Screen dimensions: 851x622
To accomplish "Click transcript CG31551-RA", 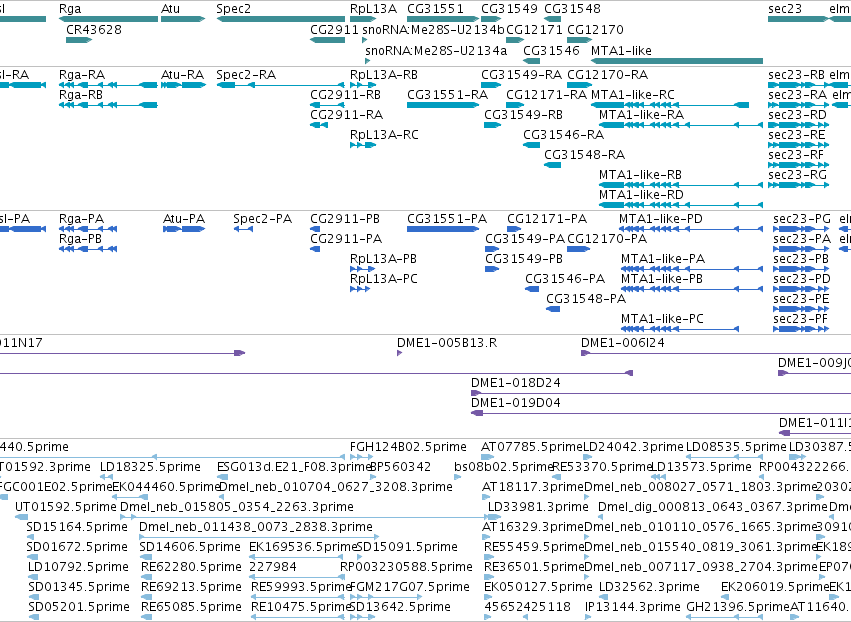I will click(442, 105).
